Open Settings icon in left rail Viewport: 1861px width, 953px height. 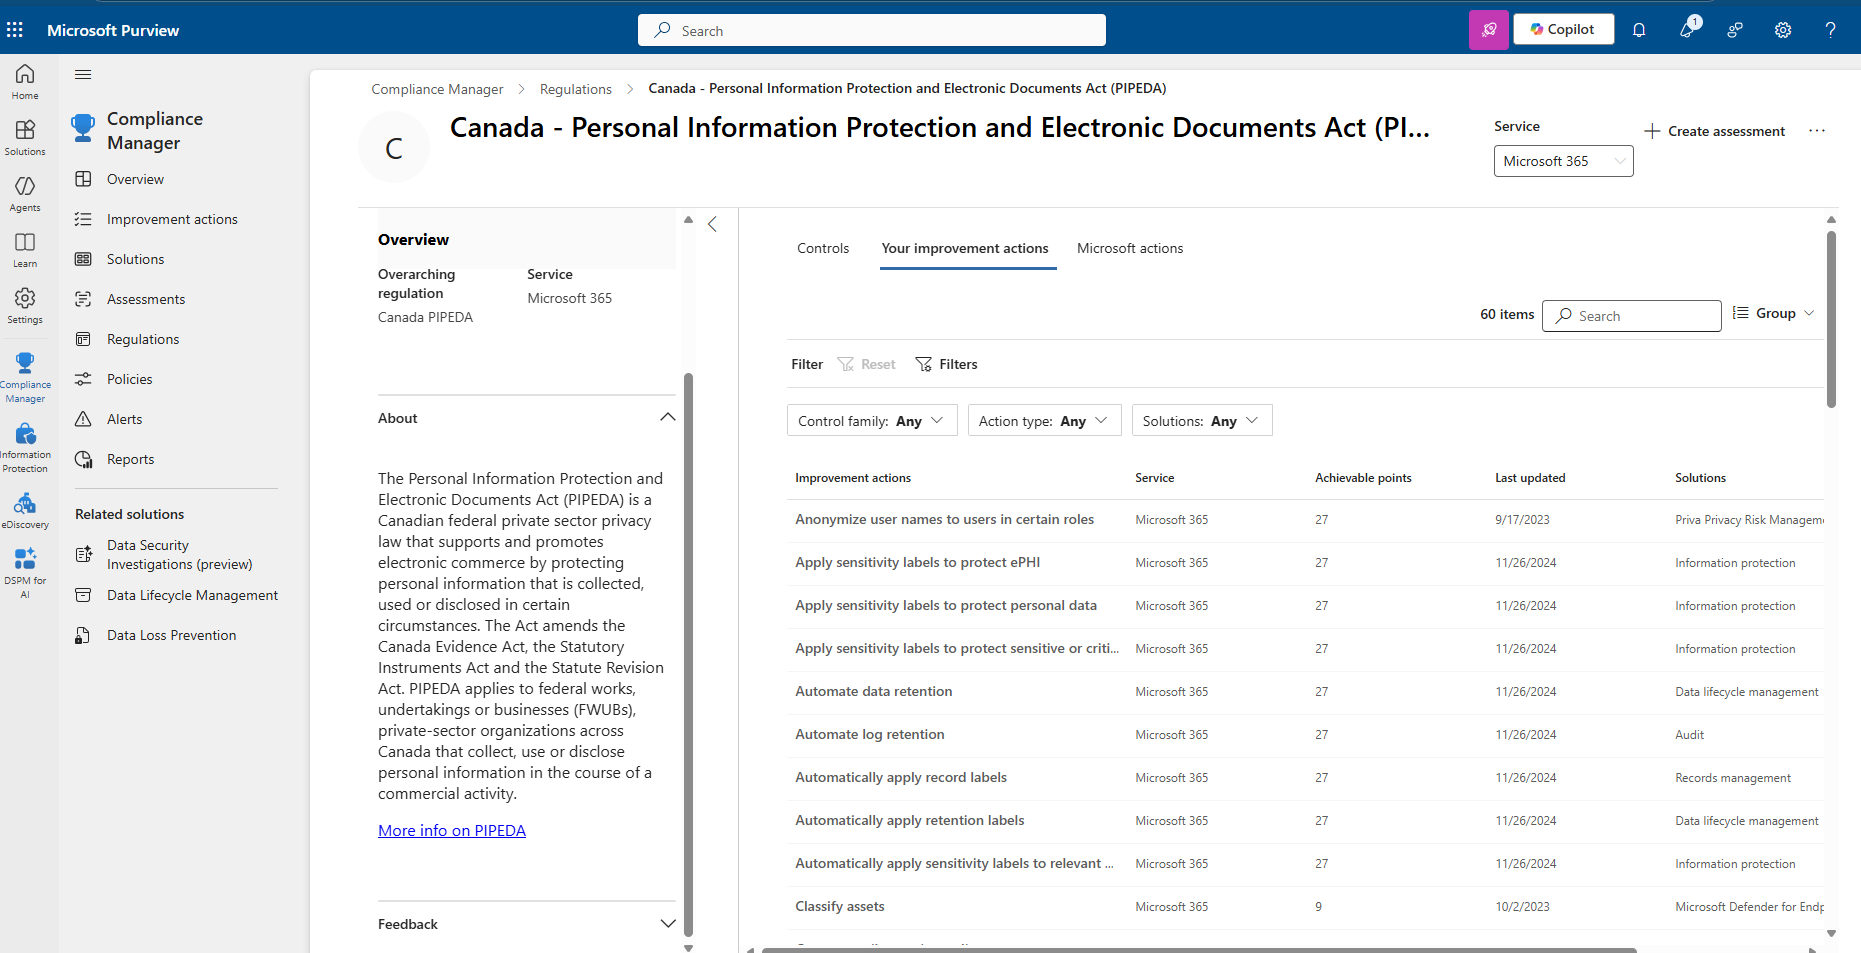[25, 306]
